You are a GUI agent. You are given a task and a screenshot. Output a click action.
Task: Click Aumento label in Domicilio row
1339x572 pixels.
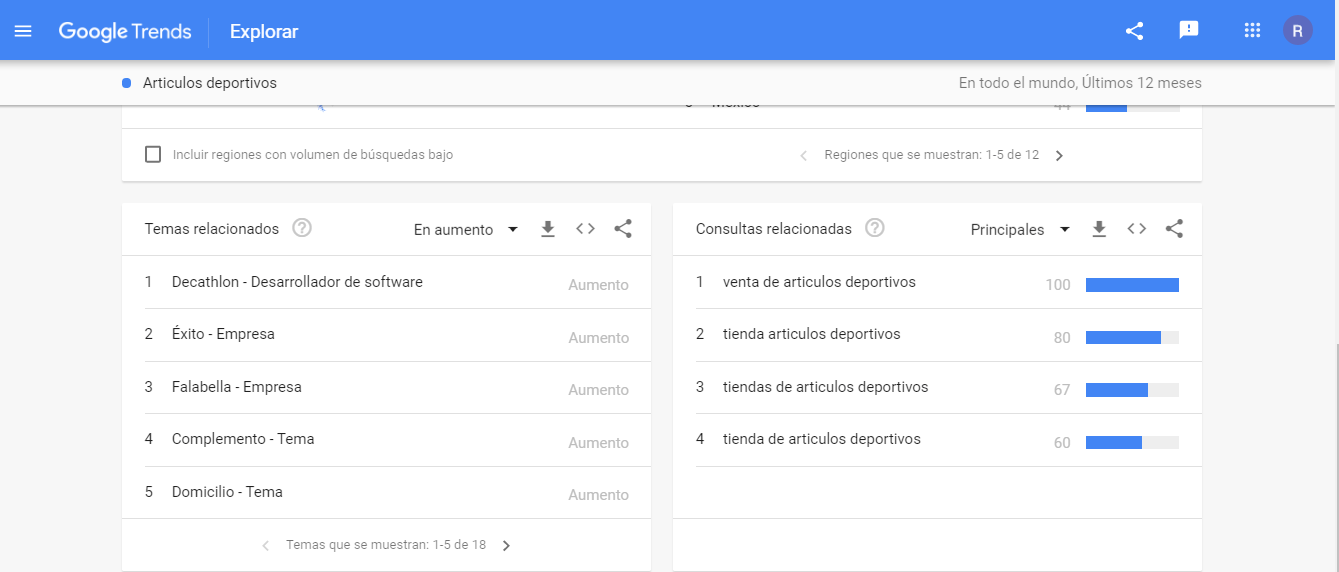coord(598,495)
